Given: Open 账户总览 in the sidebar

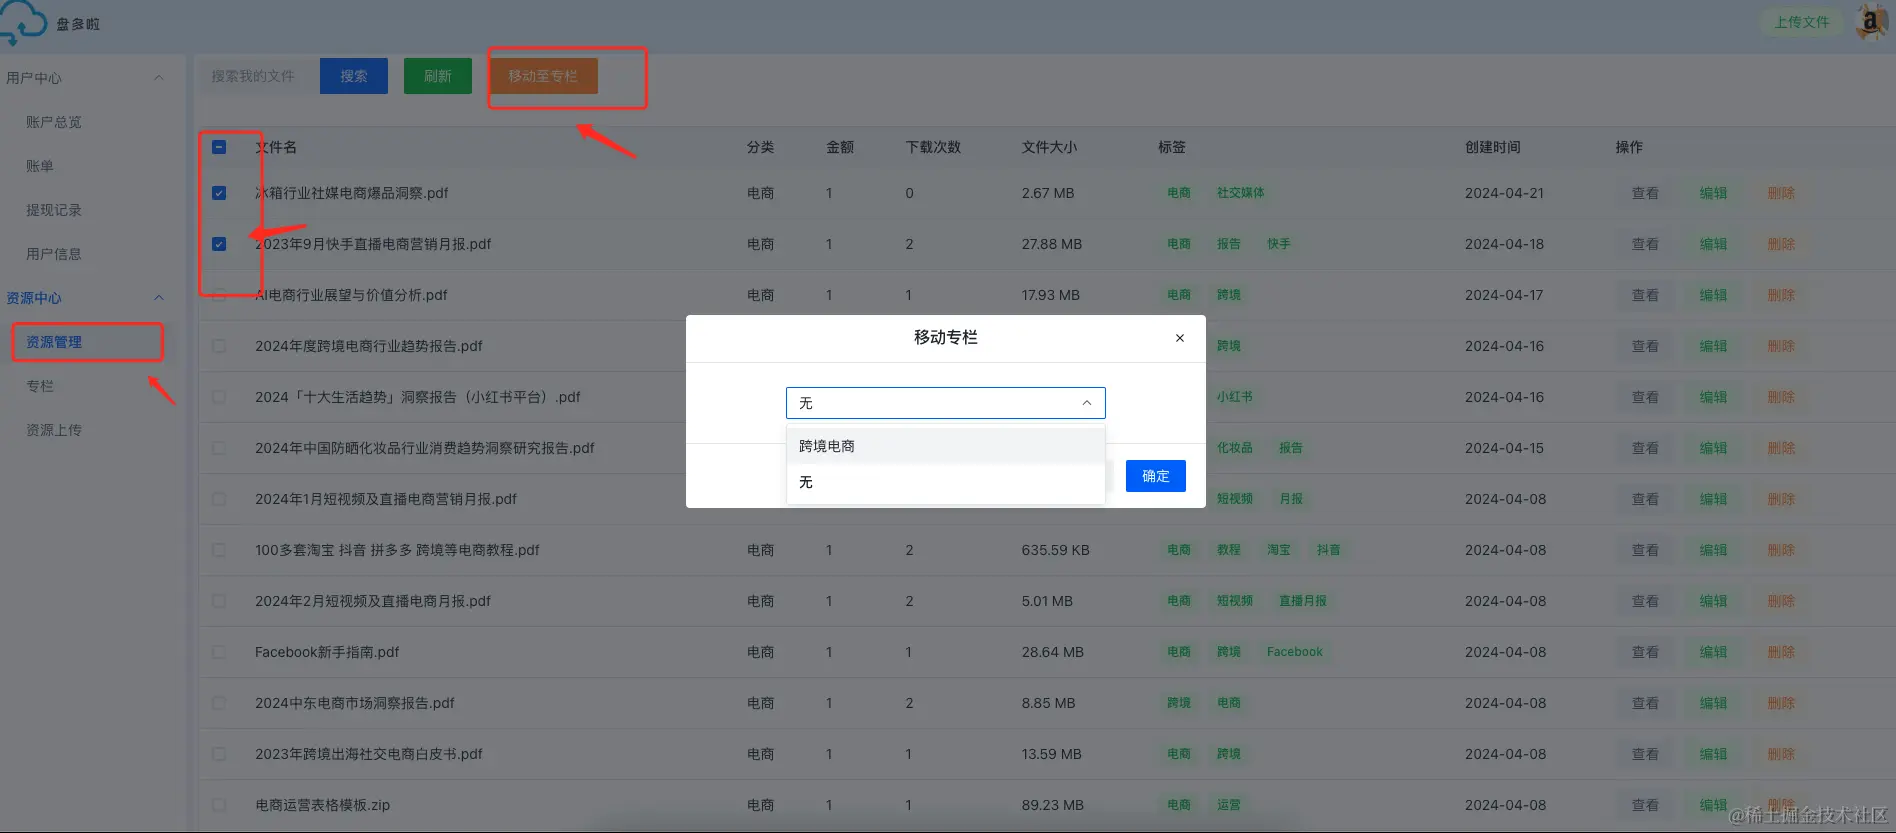Looking at the screenshot, I should tap(54, 122).
